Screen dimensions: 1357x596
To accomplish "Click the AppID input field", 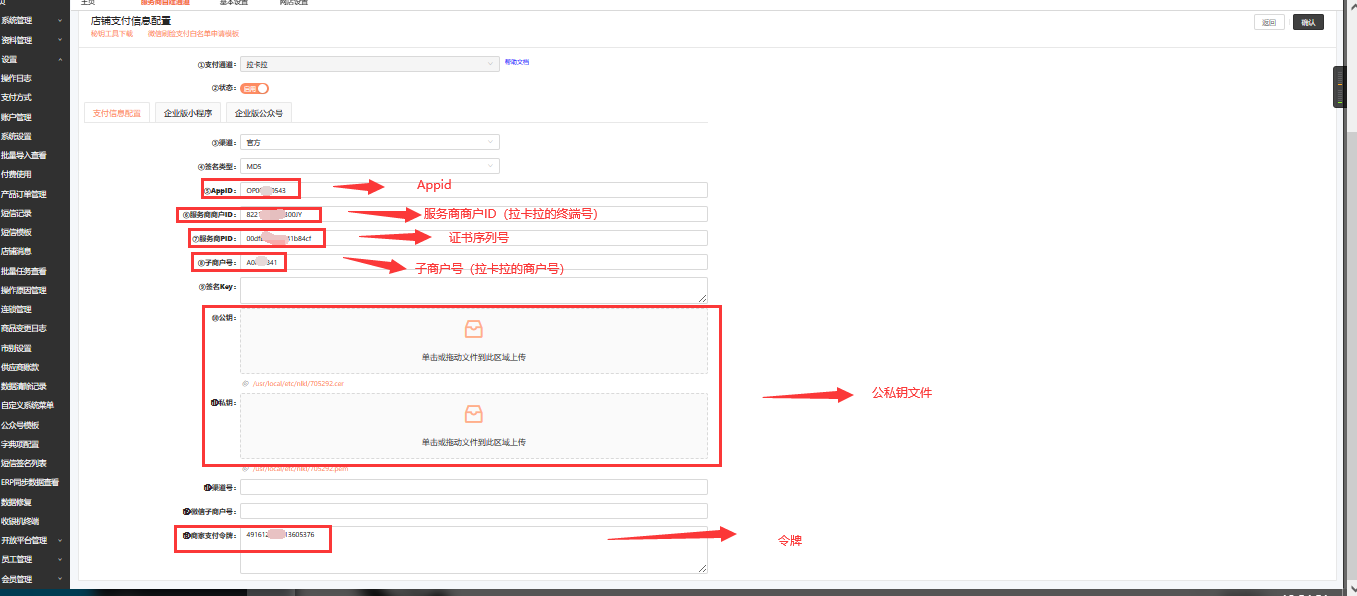I will pyautogui.click(x=473, y=190).
